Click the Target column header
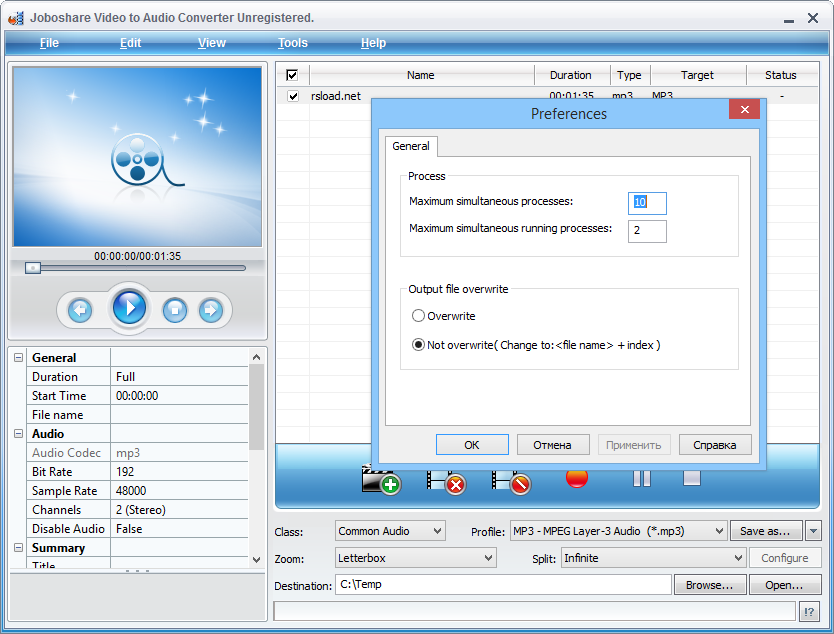 pos(698,75)
